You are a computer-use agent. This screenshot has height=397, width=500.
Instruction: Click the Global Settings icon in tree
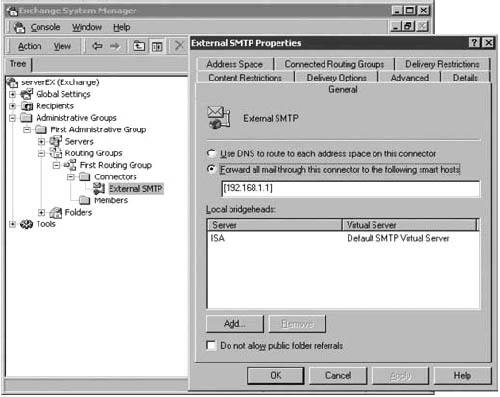[x=27, y=94]
